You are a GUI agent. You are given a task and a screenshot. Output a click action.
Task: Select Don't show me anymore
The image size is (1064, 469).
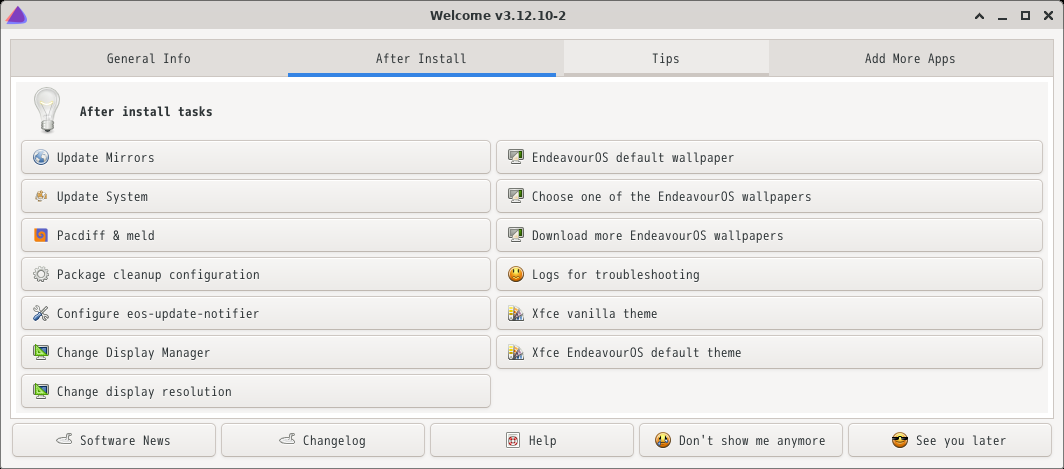click(x=741, y=440)
